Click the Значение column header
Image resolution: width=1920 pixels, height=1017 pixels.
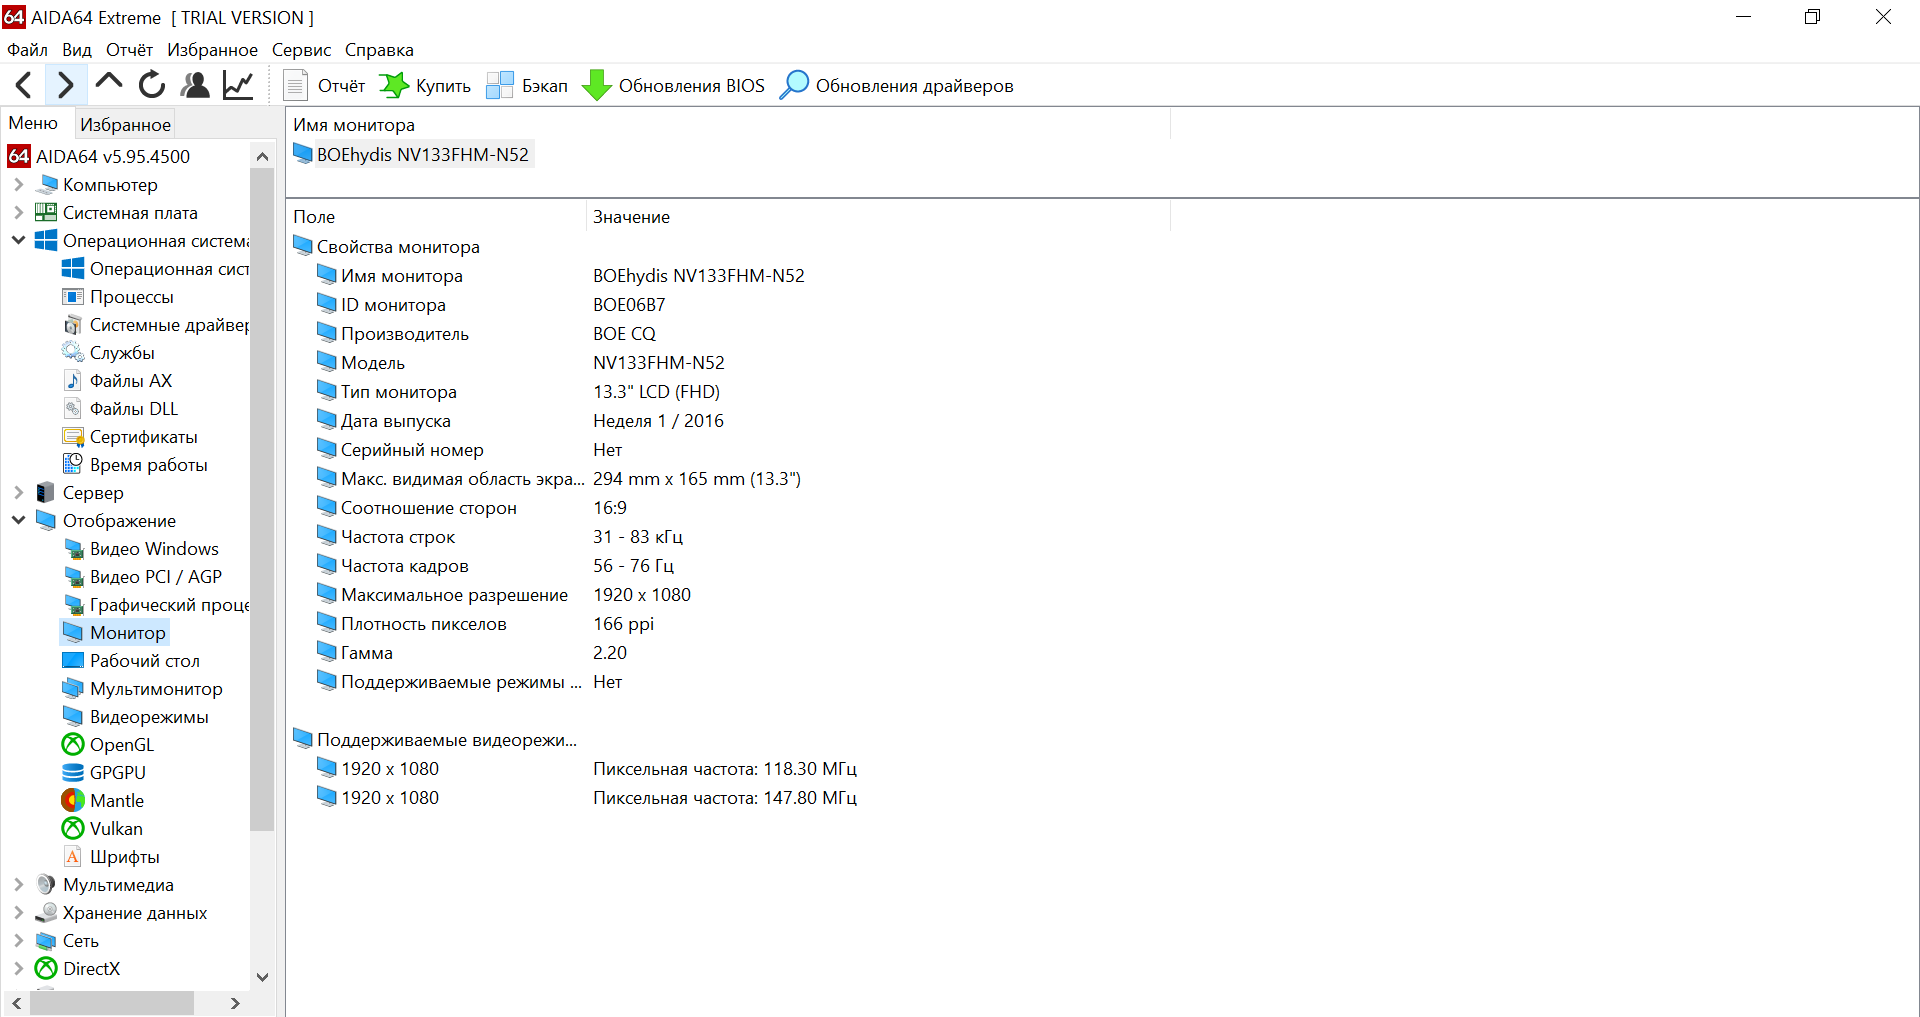878,217
